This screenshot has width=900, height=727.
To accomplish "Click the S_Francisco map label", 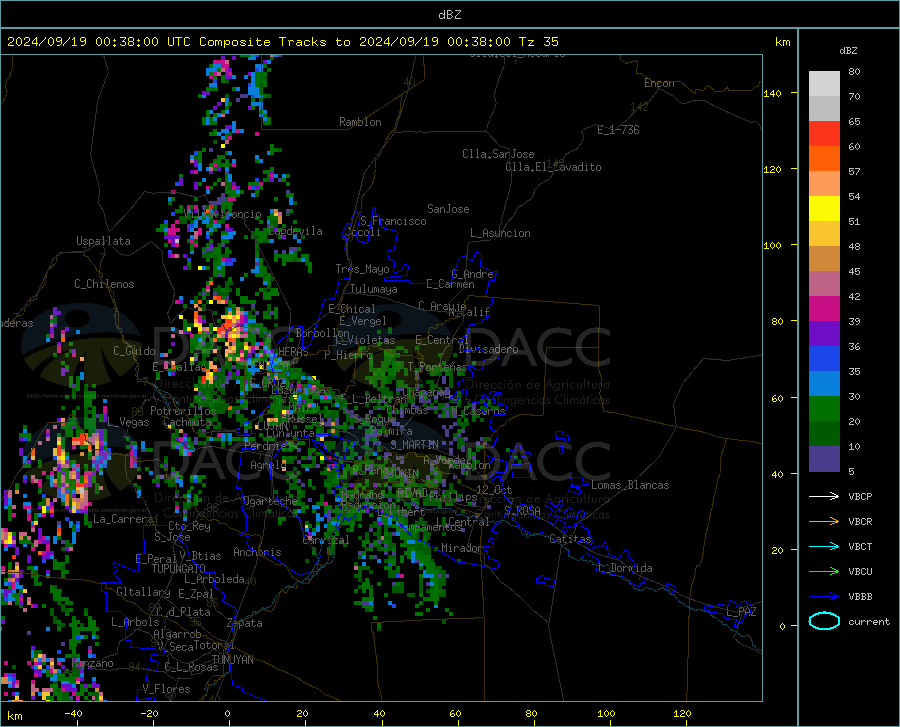I will tap(393, 221).
